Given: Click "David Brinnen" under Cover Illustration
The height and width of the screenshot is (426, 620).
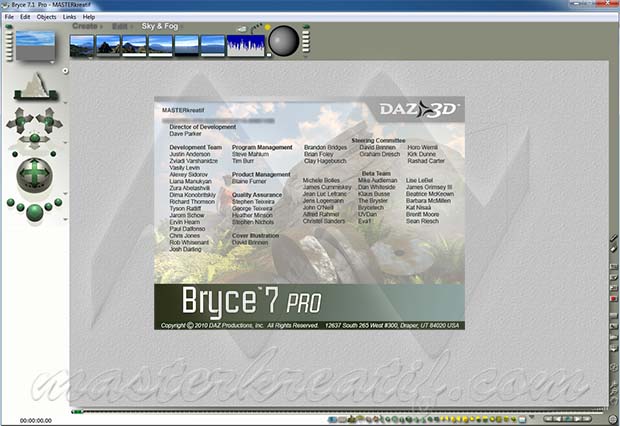Looking at the screenshot, I should click(250, 242).
